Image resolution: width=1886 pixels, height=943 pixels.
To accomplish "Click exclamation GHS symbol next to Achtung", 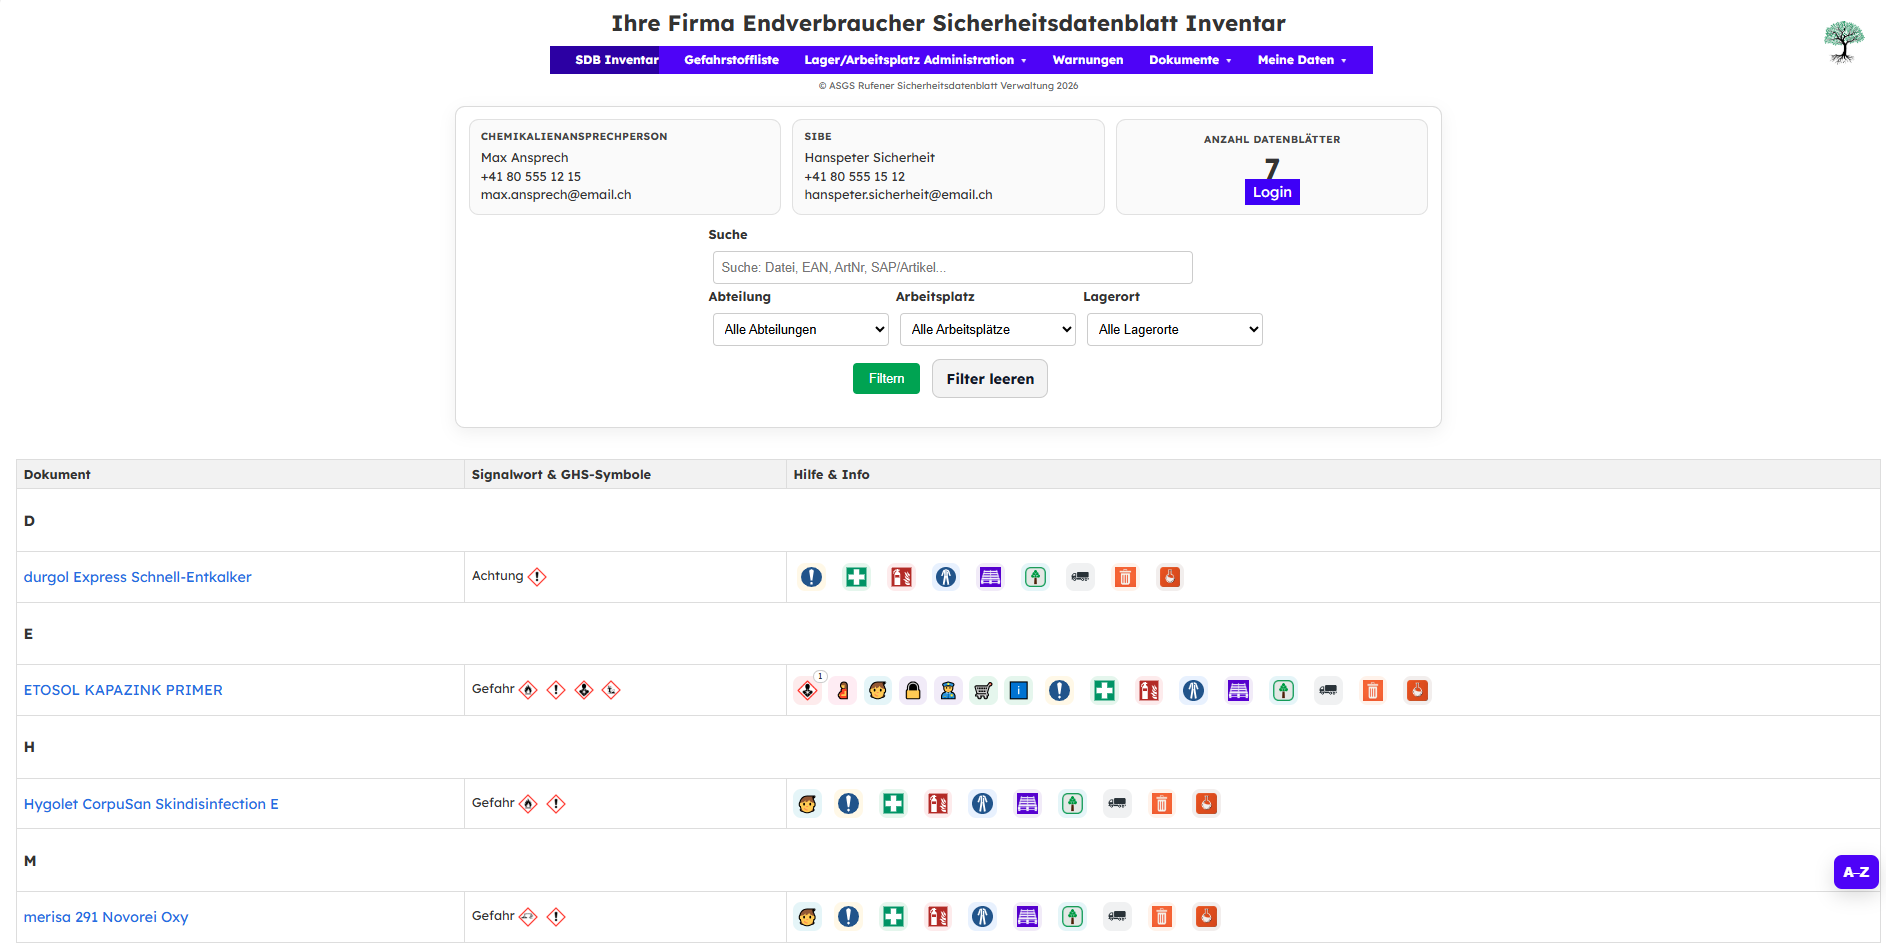I will coord(537,577).
